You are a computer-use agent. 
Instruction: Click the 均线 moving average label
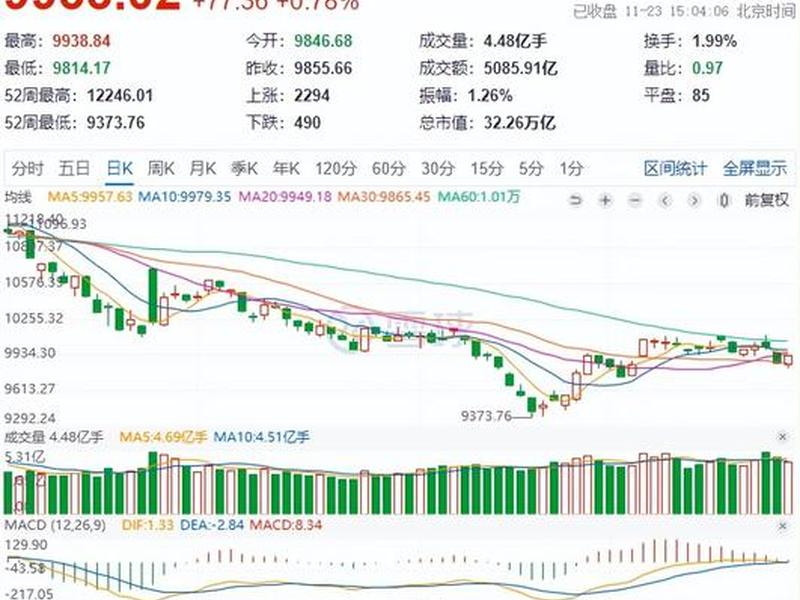(x=18, y=197)
